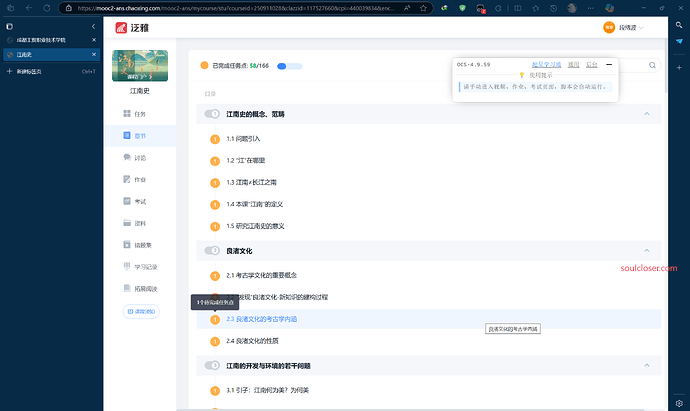This screenshot has width=690, height=411.
Task: Open 学习记录 study records in sidebar
Action: (139, 267)
